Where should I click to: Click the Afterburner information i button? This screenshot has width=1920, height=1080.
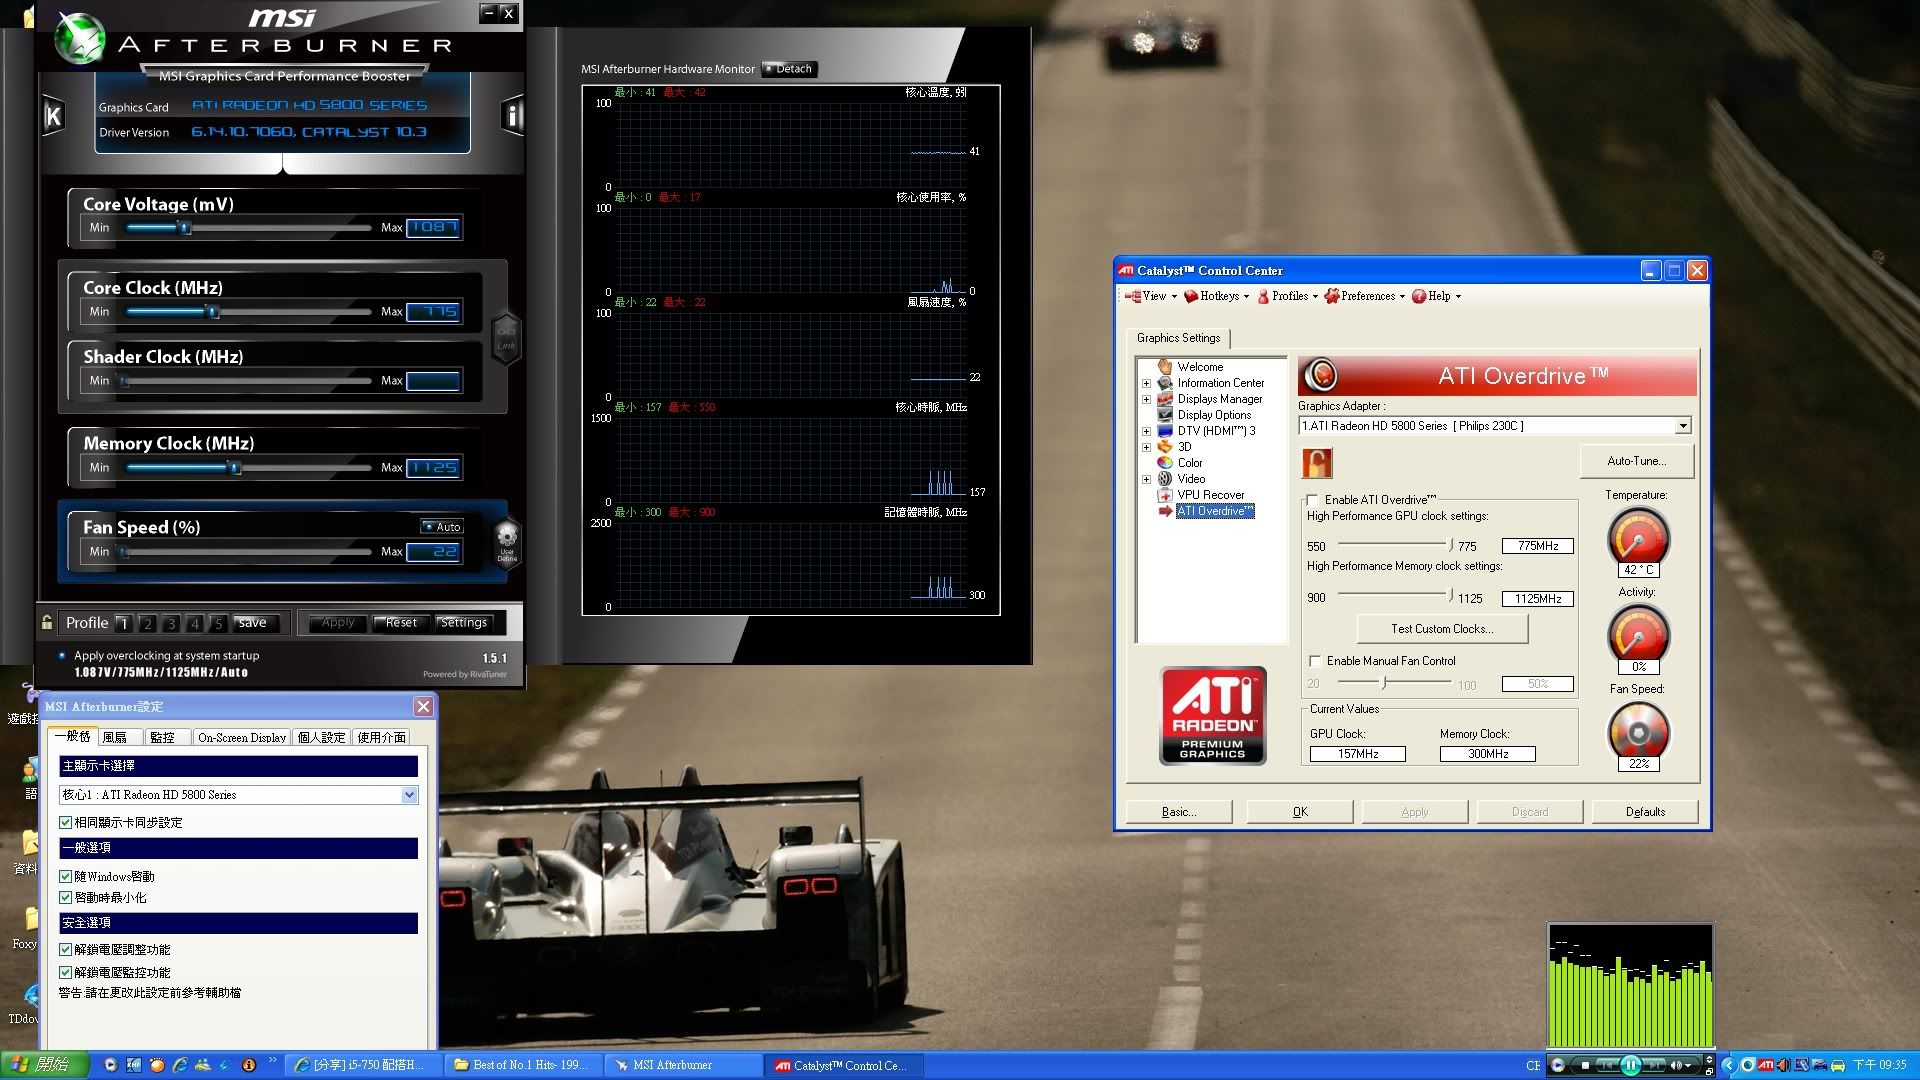512,116
